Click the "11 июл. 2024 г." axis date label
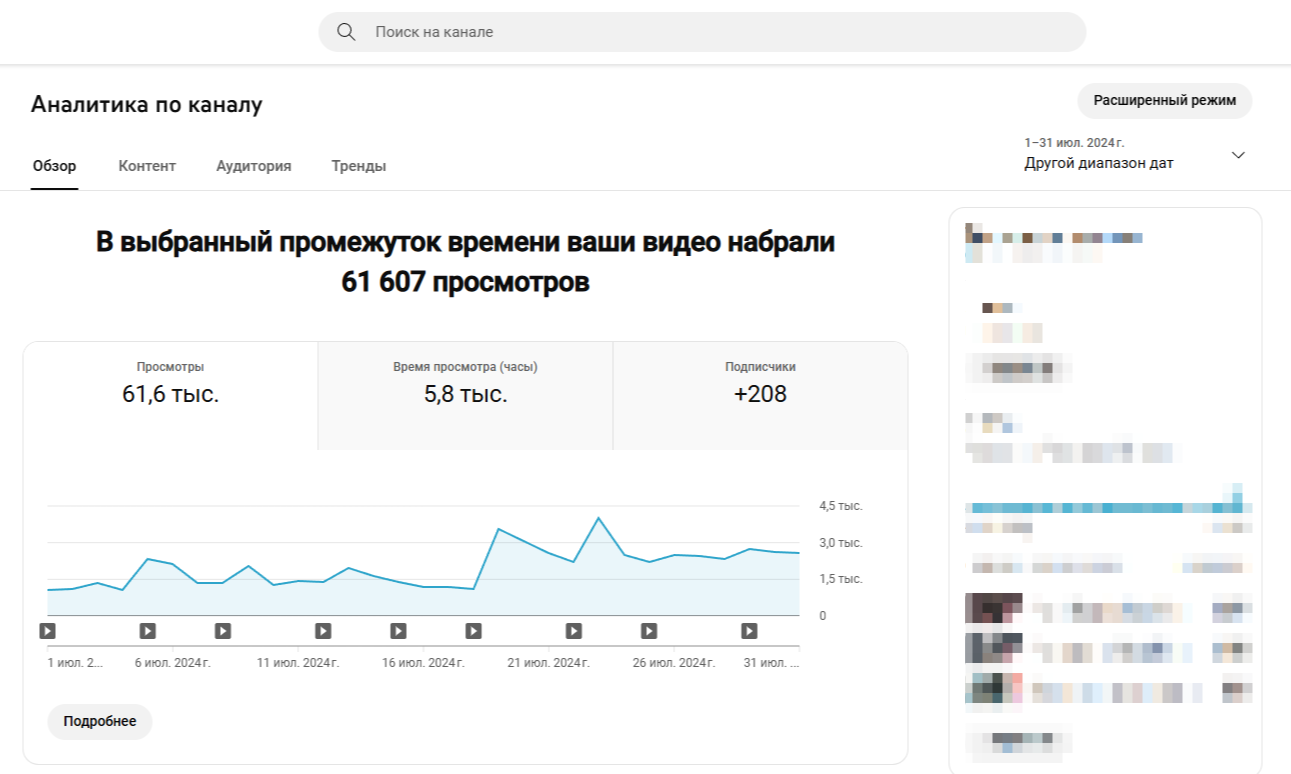Viewport: 1291px width, 774px height. point(298,663)
